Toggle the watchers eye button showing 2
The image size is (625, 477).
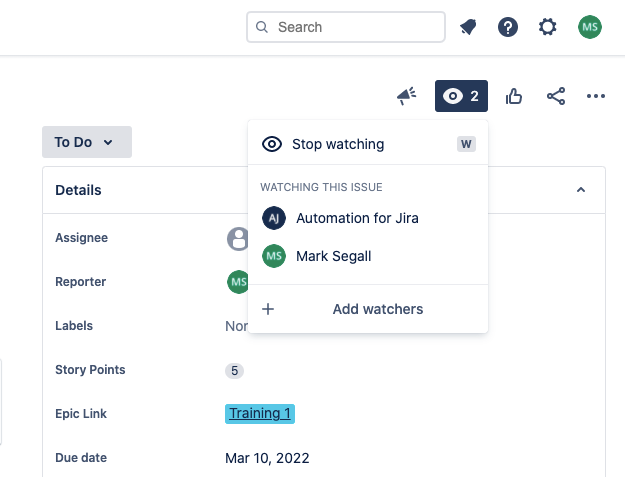click(461, 96)
